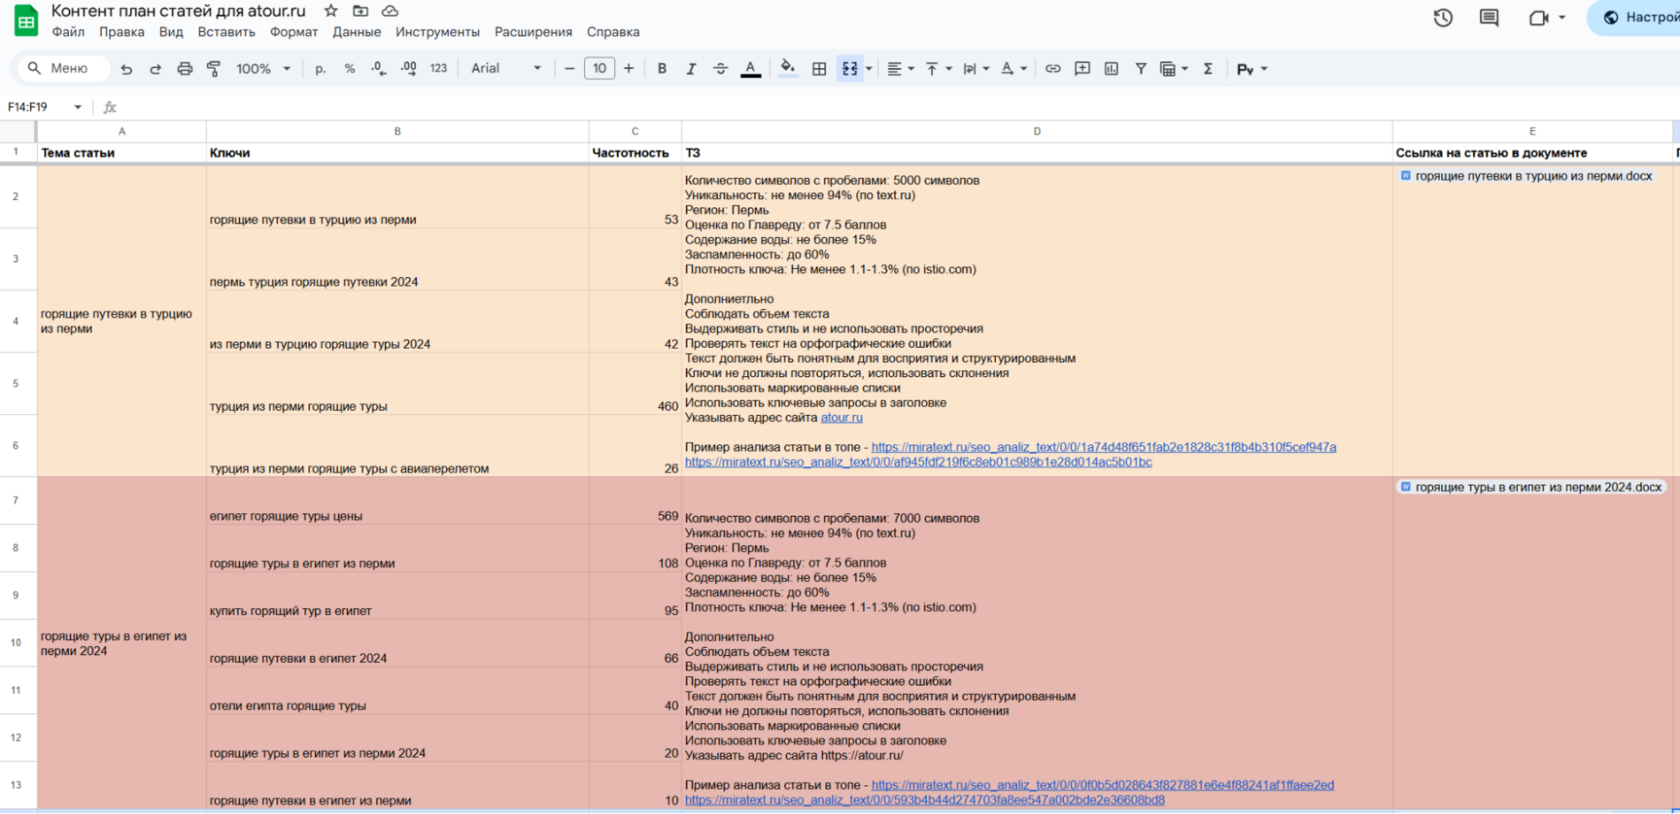Open the Расширения menu
The width and height of the screenshot is (1680, 814).
[x=533, y=32]
